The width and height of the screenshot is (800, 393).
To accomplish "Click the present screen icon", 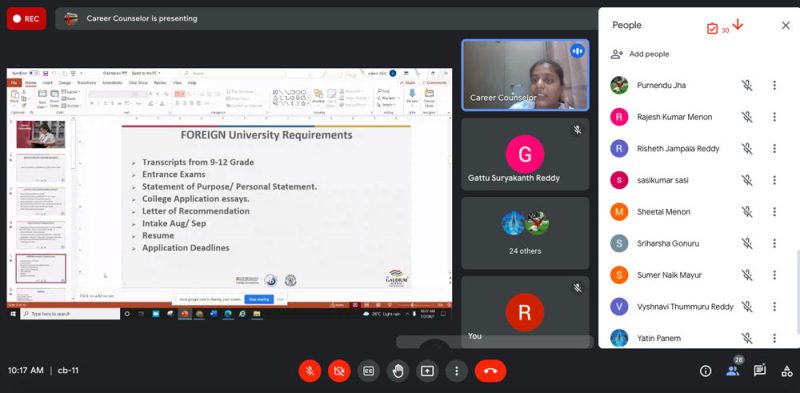I will point(427,371).
